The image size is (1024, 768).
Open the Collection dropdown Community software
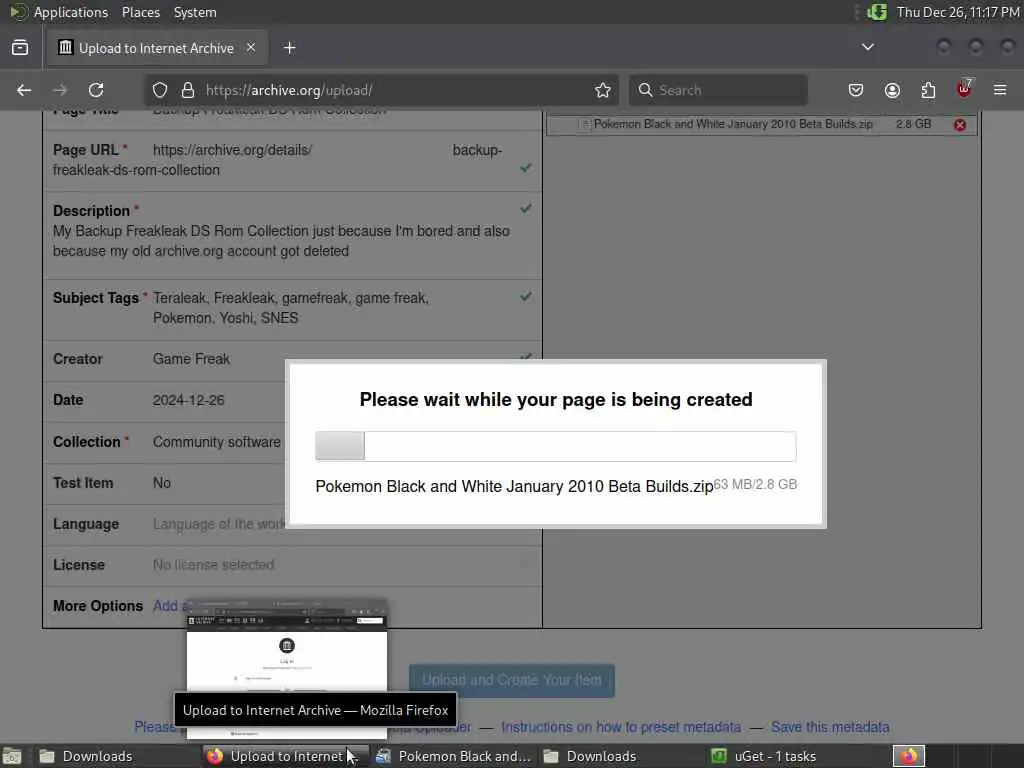[x=217, y=442]
